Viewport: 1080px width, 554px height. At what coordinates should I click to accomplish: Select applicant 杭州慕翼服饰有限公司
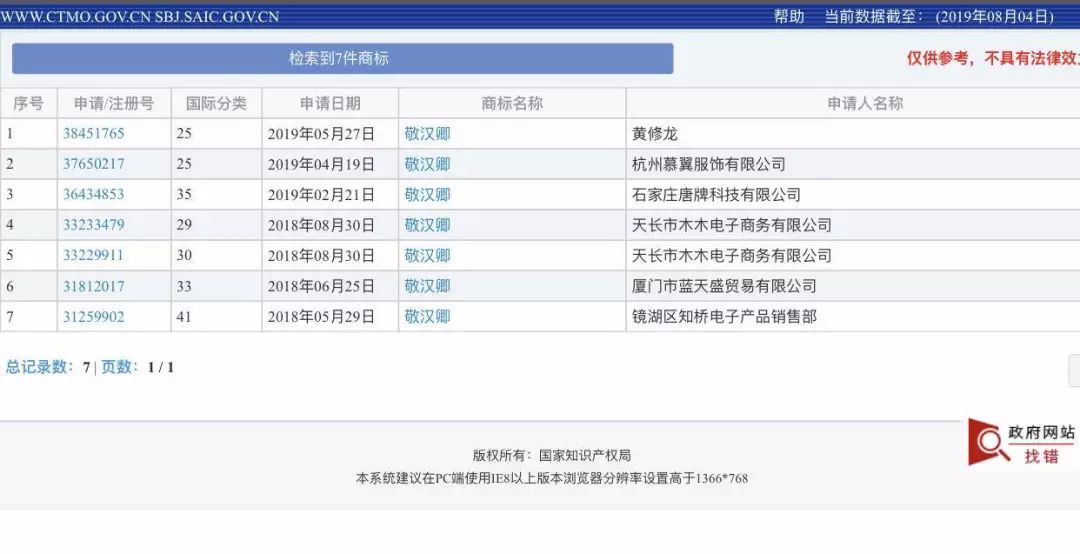709,164
